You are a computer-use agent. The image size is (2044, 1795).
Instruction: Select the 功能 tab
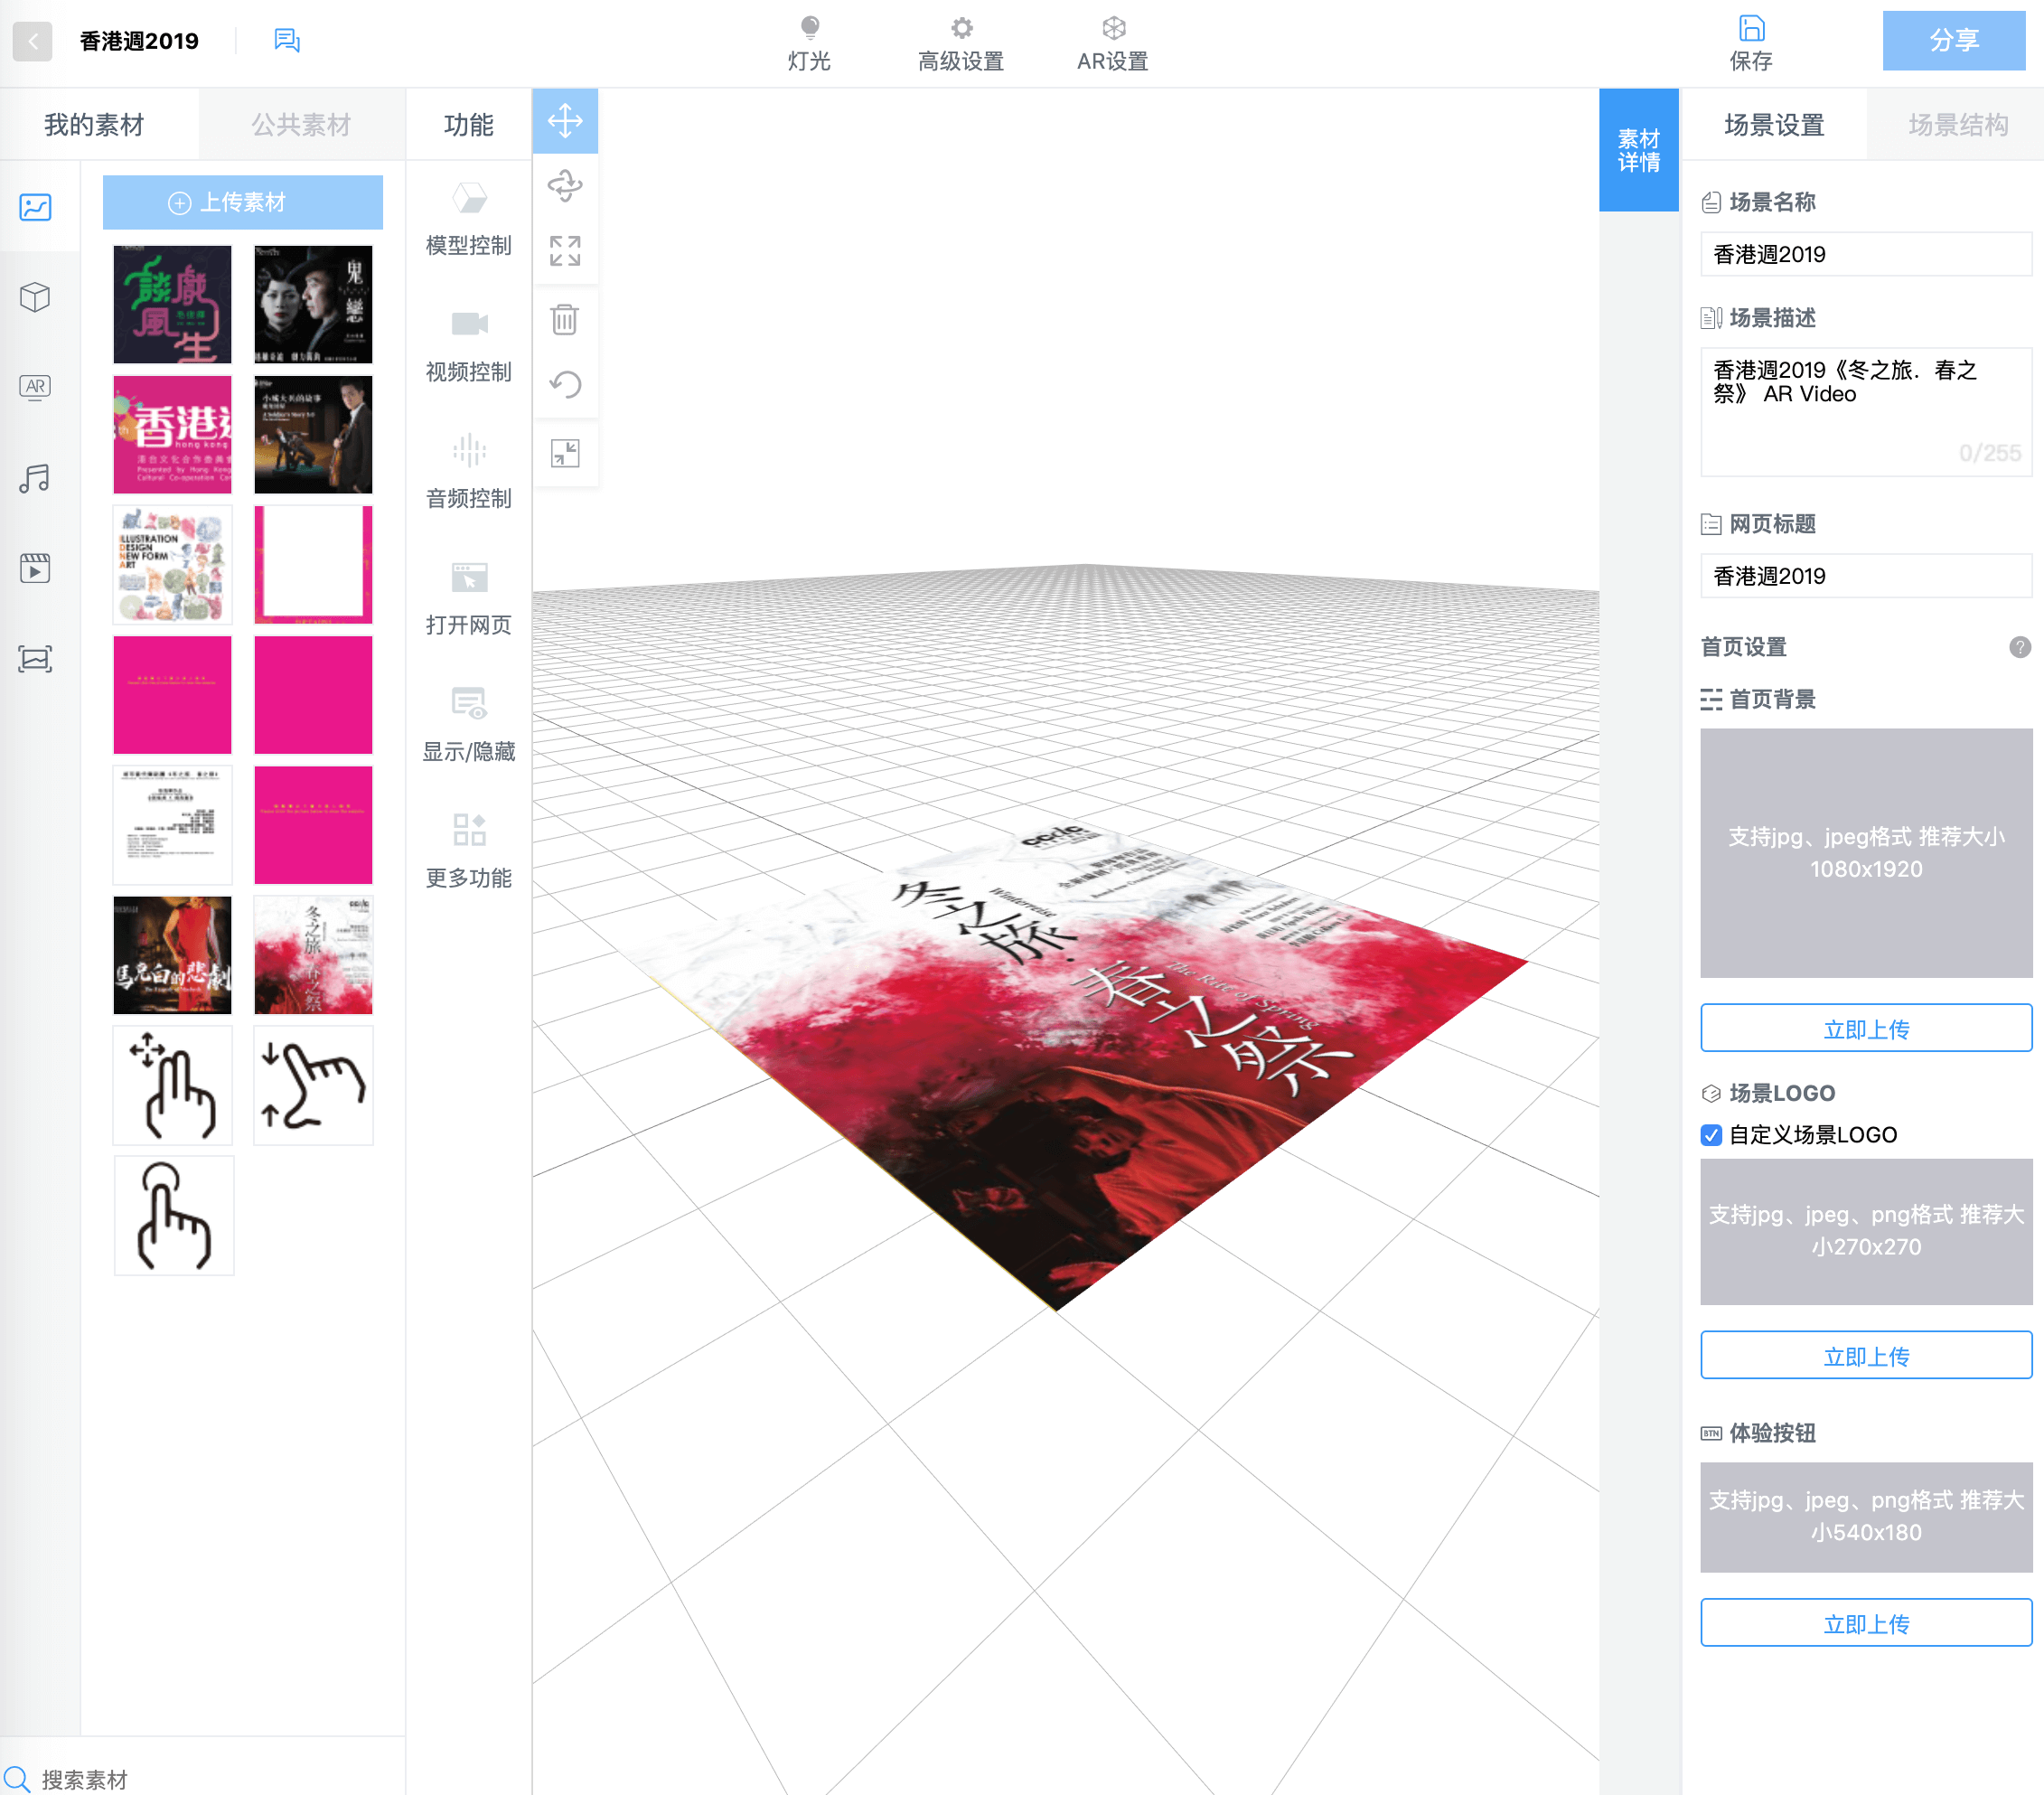pos(468,125)
